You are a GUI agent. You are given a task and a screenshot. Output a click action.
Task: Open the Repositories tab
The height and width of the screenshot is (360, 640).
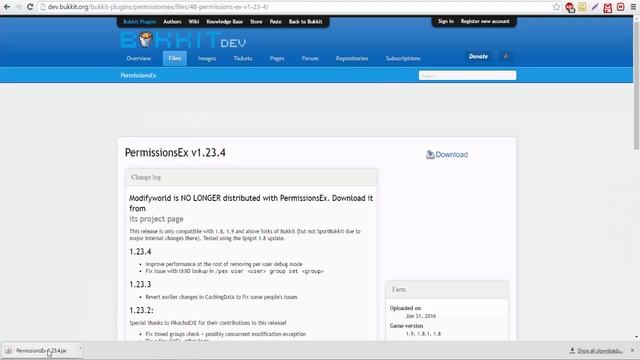point(352,58)
